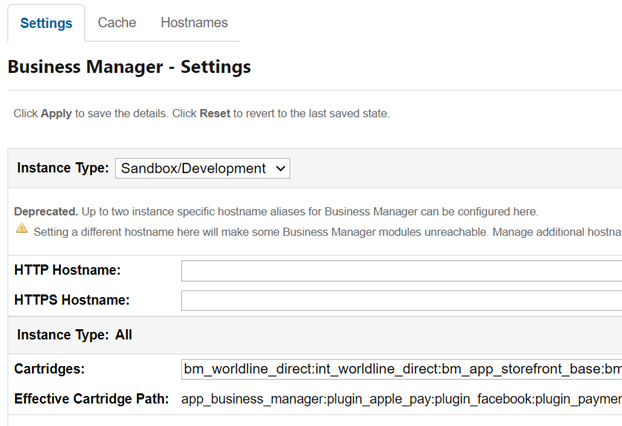Focus the HTTP Hostname input field
Screen dimensions: 622x426
[400, 270]
